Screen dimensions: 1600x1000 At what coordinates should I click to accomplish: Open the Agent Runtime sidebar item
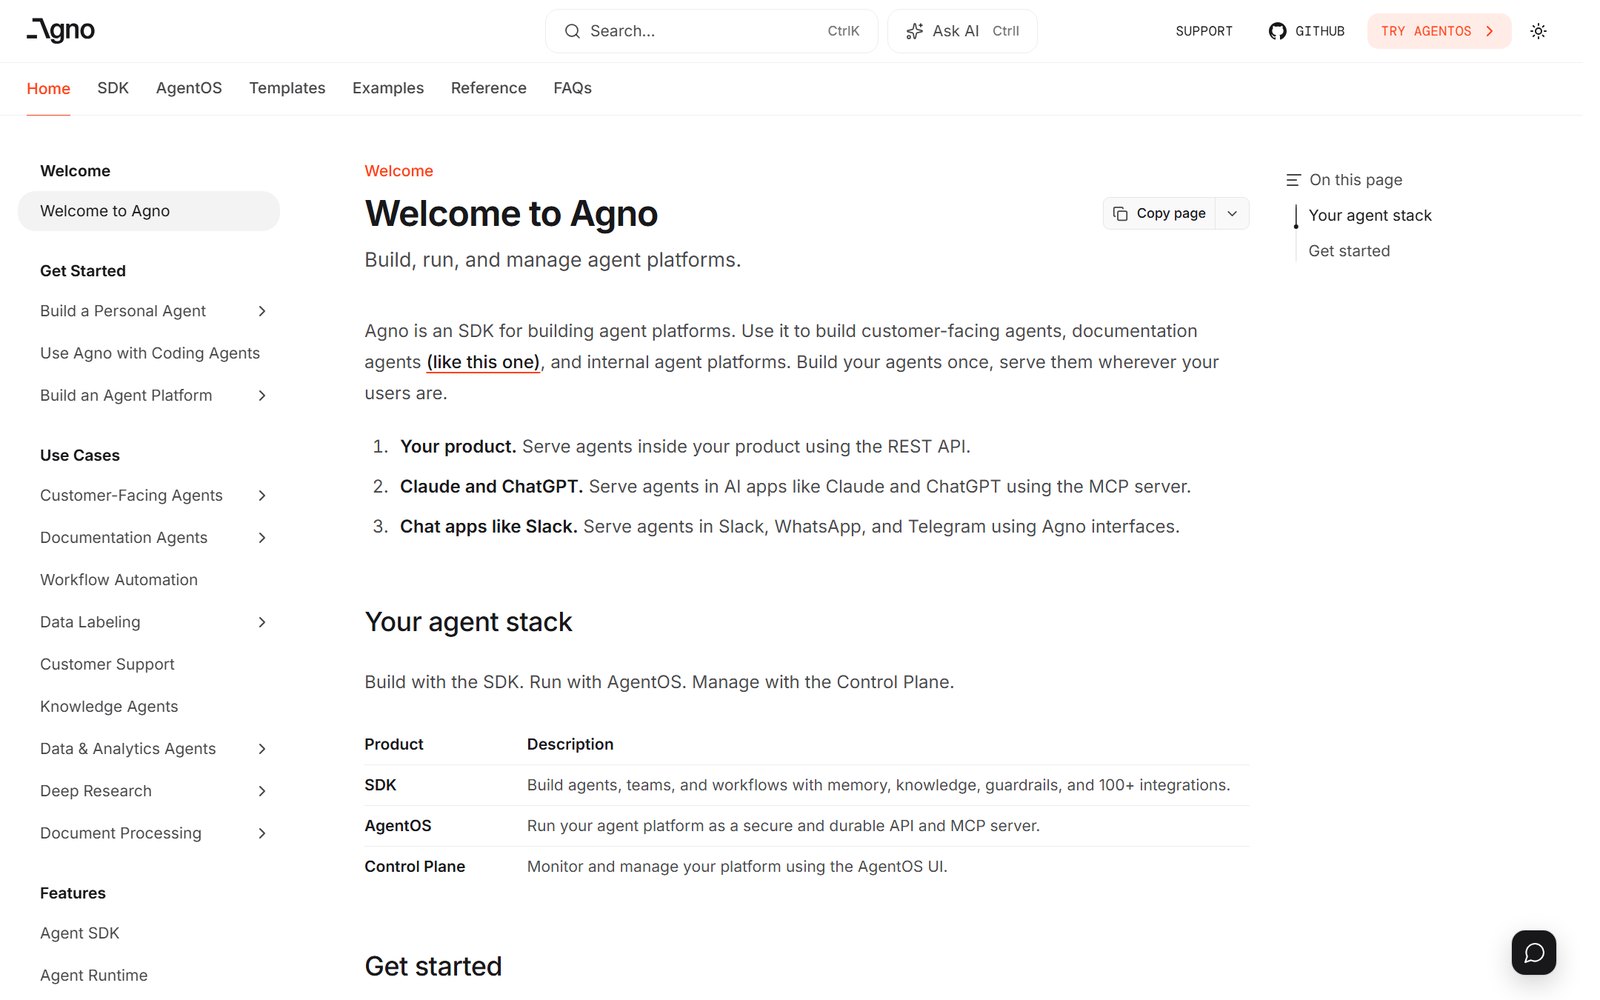[94, 975]
